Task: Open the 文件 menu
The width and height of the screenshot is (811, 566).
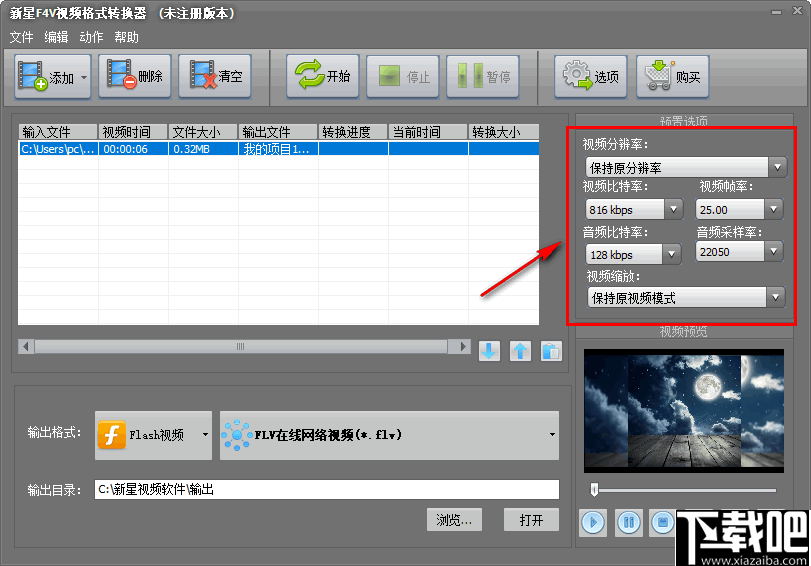Action: 21,37
